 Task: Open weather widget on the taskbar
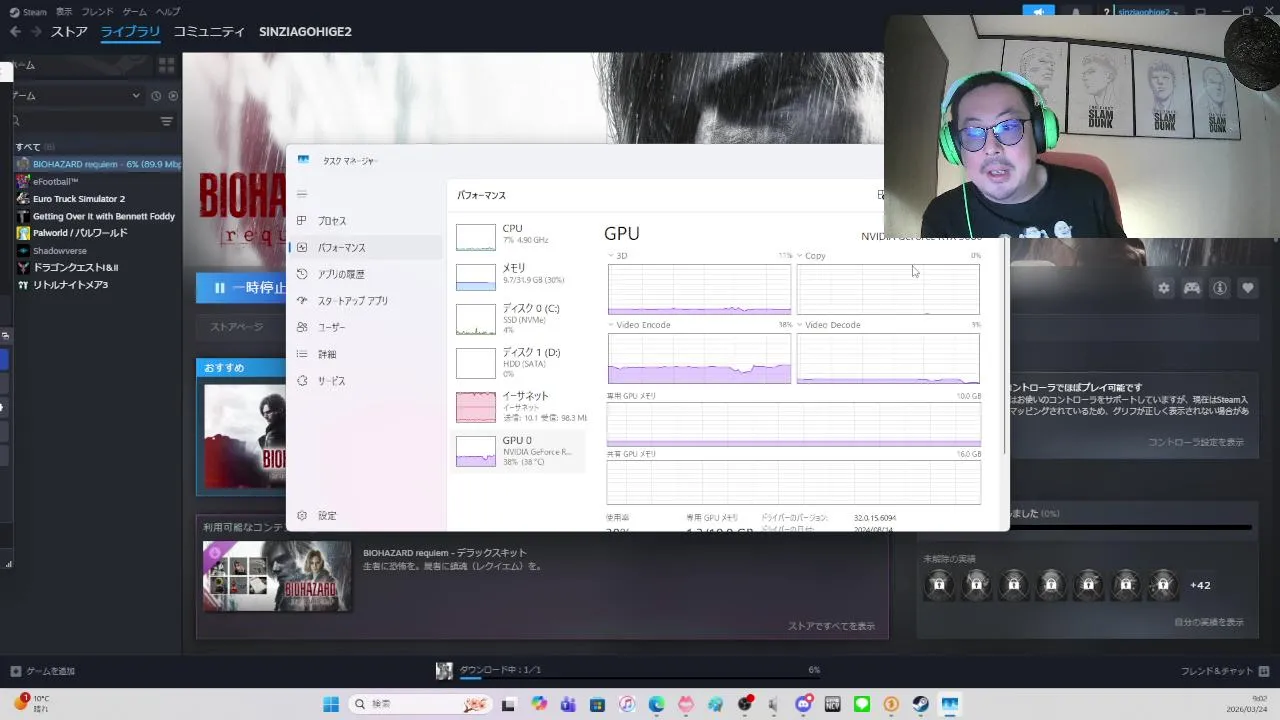pos(31,703)
